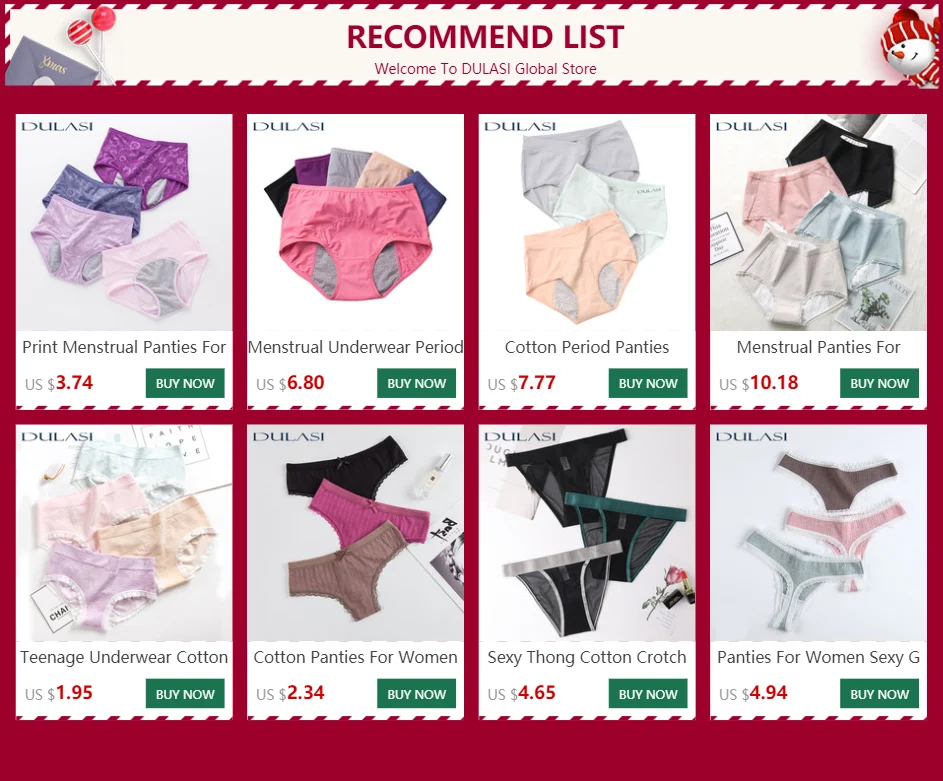This screenshot has width=943, height=781.
Task: Click BUY NOW for the $2.34 Cotton Panties For Women
Action: (416, 694)
